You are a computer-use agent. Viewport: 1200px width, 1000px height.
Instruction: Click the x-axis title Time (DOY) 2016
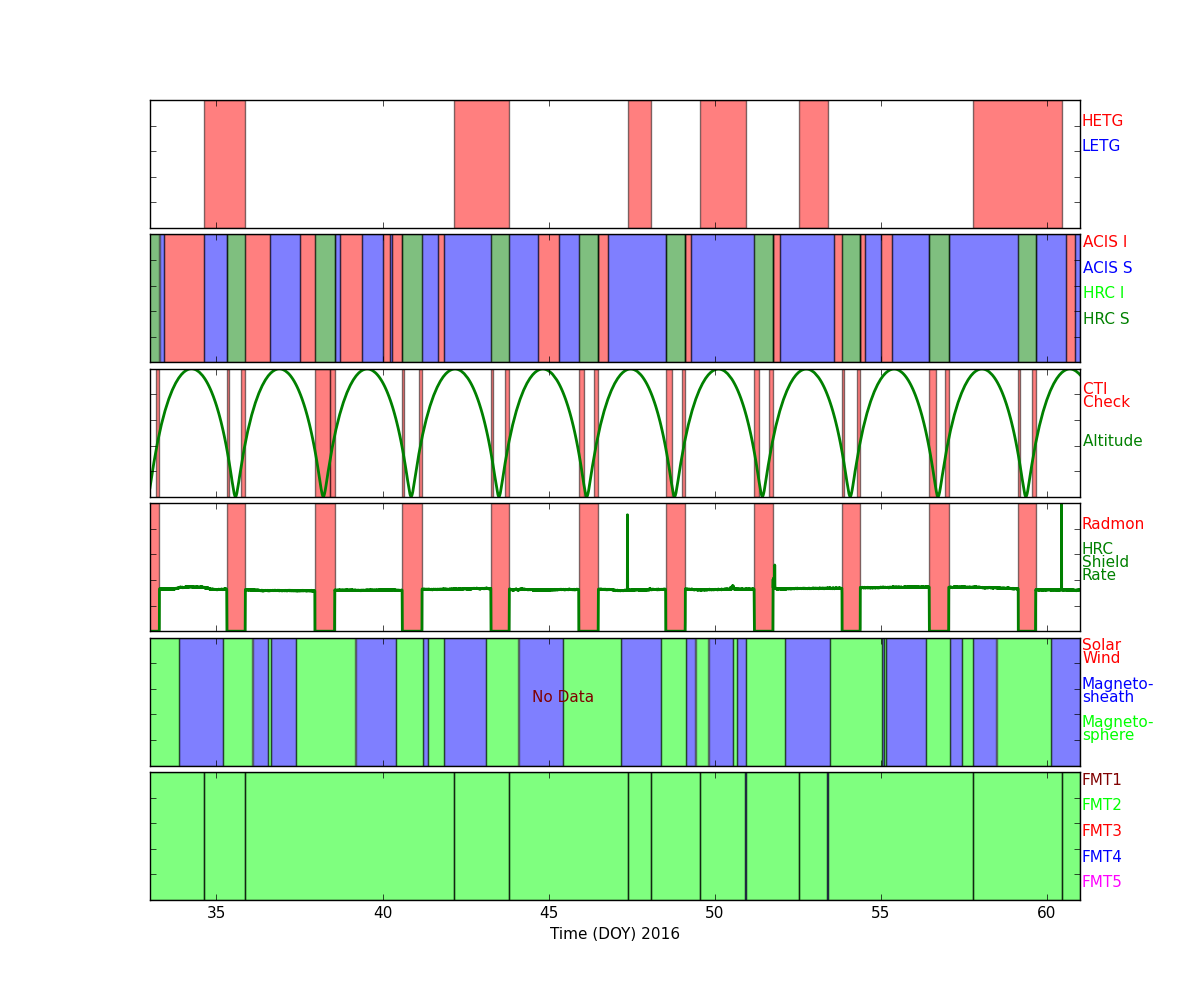tap(615, 934)
